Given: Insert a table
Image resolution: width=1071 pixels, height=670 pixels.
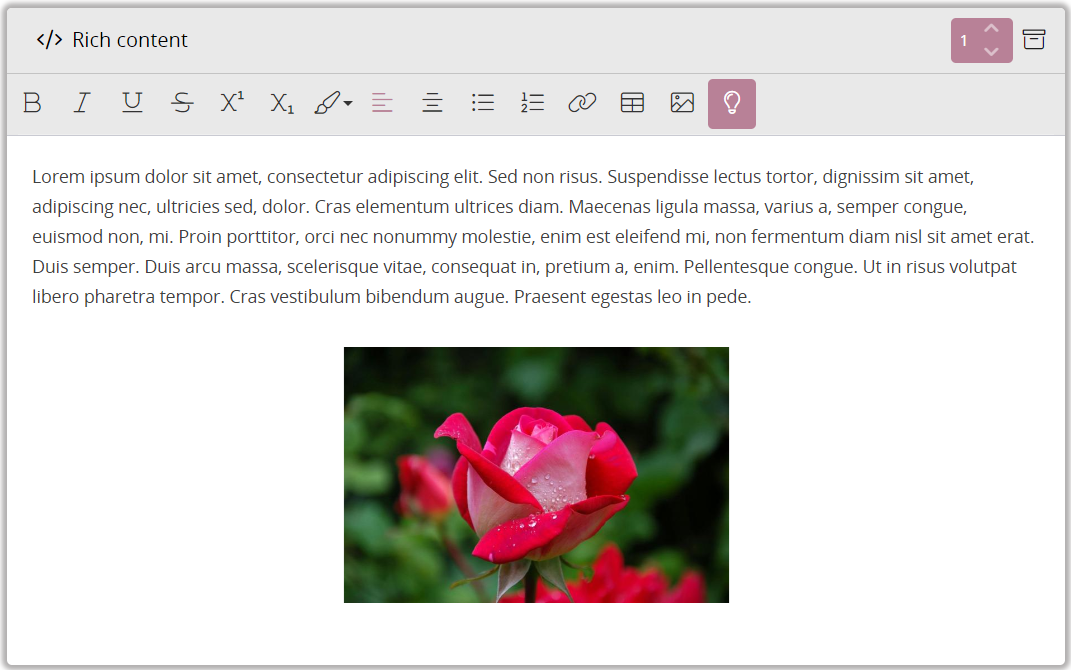Looking at the screenshot, I should pyautogui.click(x=632, y=103).
